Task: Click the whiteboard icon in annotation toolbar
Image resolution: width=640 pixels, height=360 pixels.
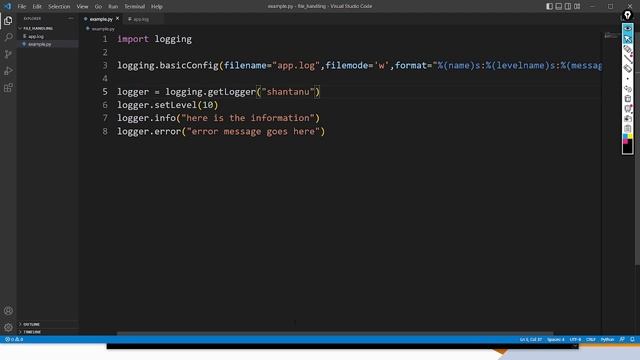Action: (628, 109)
